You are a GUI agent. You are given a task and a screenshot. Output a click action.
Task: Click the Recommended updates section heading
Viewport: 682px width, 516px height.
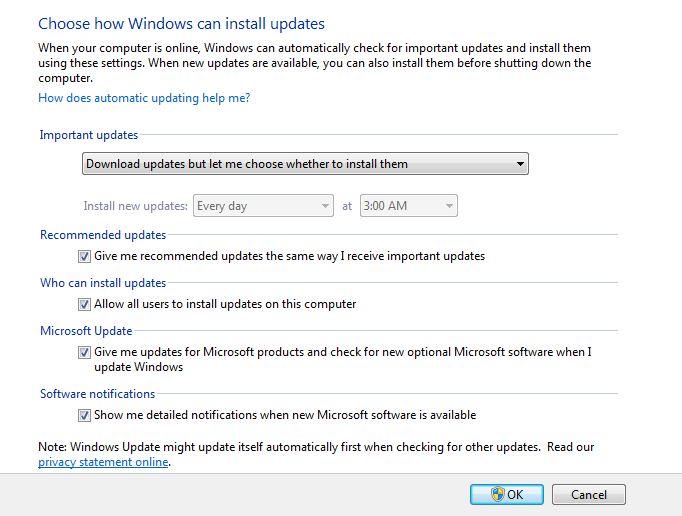pos(103,235)
